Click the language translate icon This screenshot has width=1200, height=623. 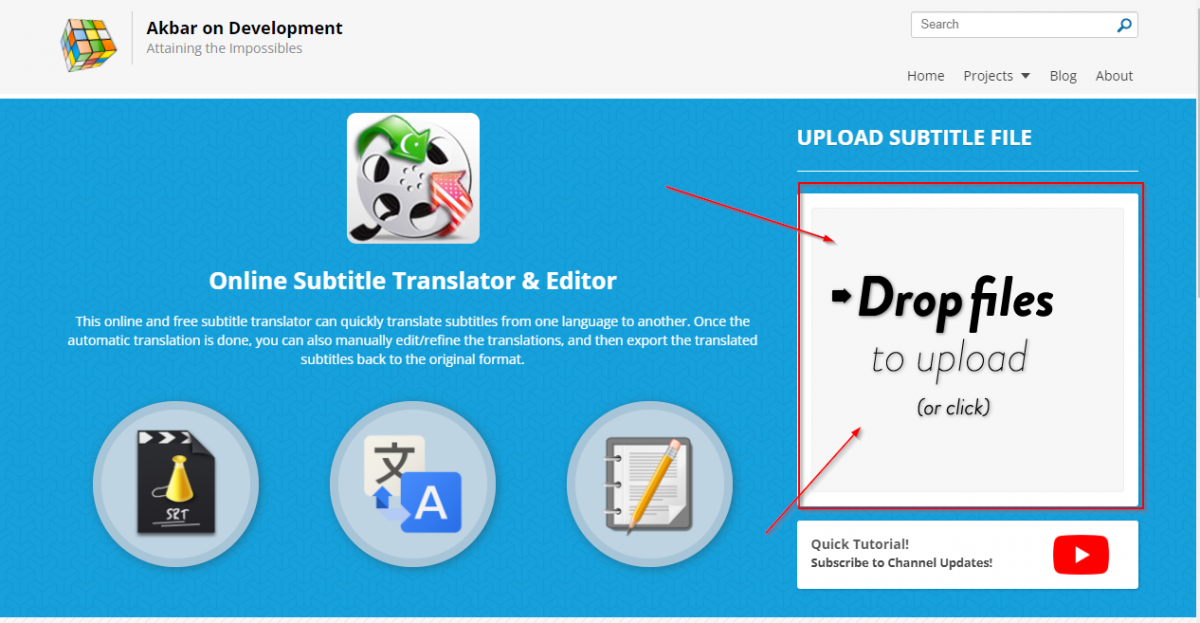coord(413,484)
